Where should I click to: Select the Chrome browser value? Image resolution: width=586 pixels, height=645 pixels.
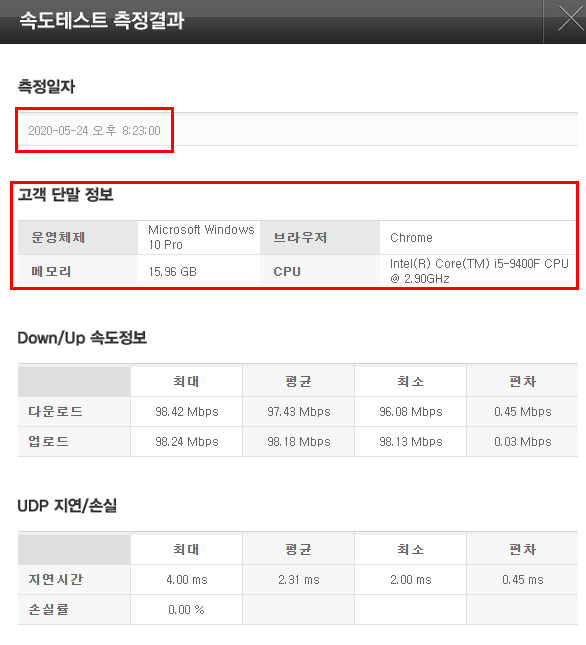click(x=411, y=238)
